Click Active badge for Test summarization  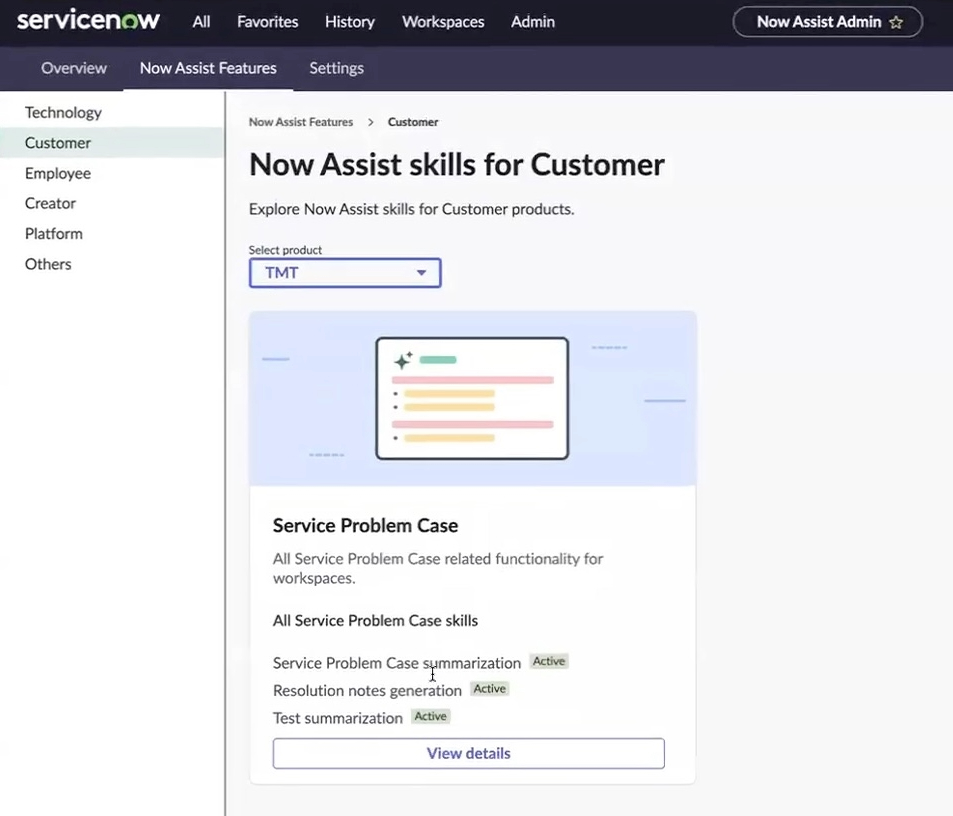430,716
